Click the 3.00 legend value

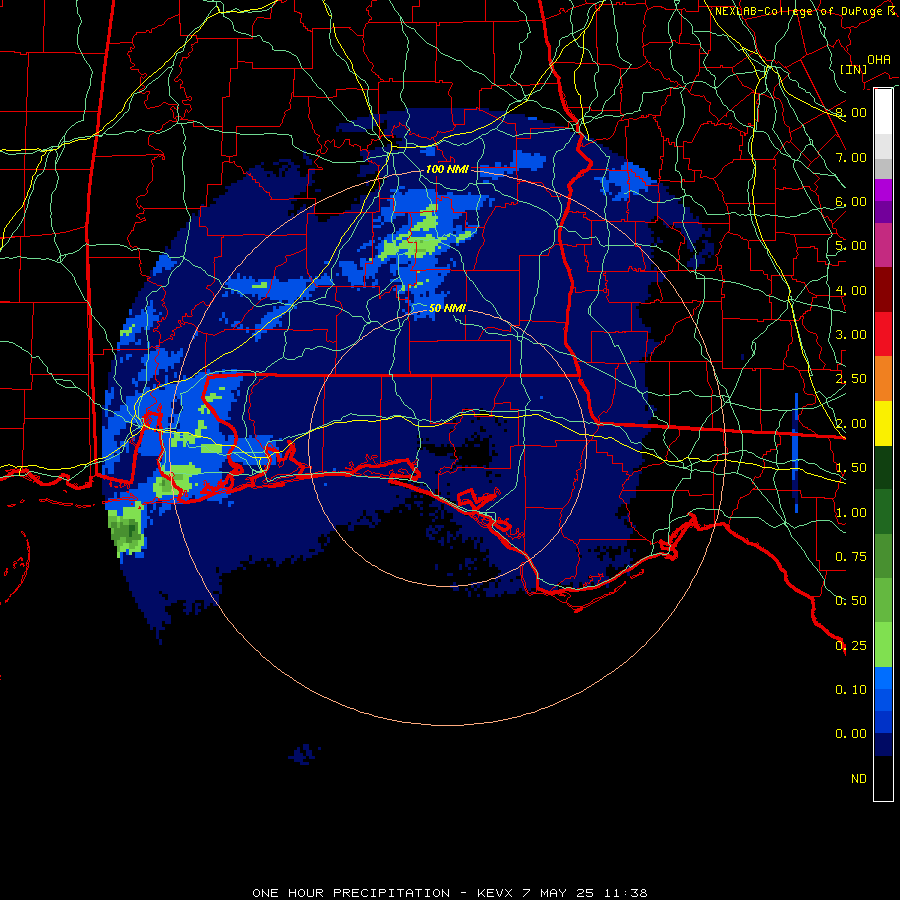[x=851, y=335]
